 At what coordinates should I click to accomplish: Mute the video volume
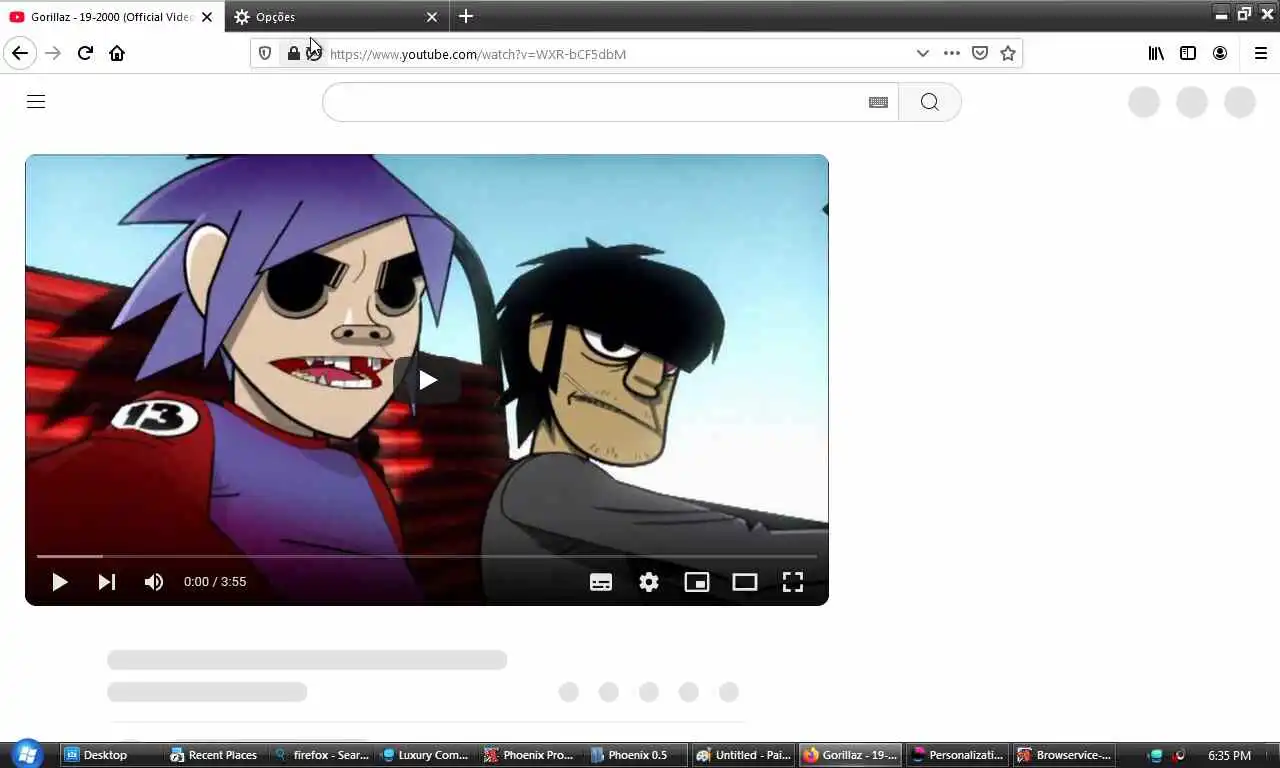(154, 582)
